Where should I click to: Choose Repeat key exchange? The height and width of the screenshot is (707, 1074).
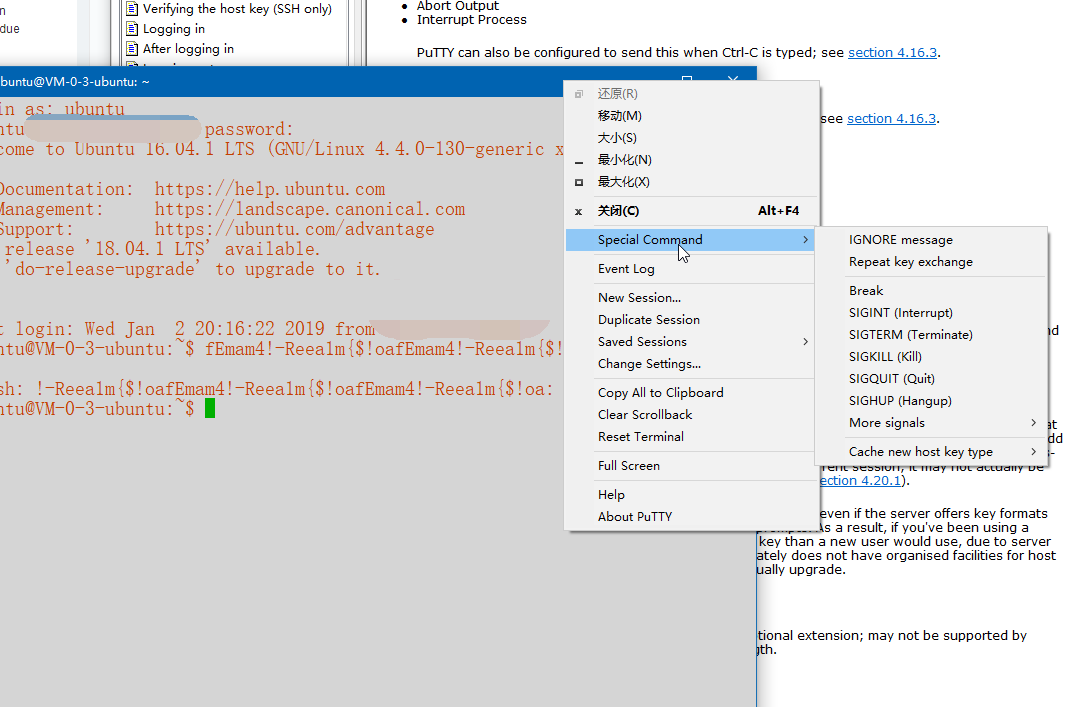932,262
